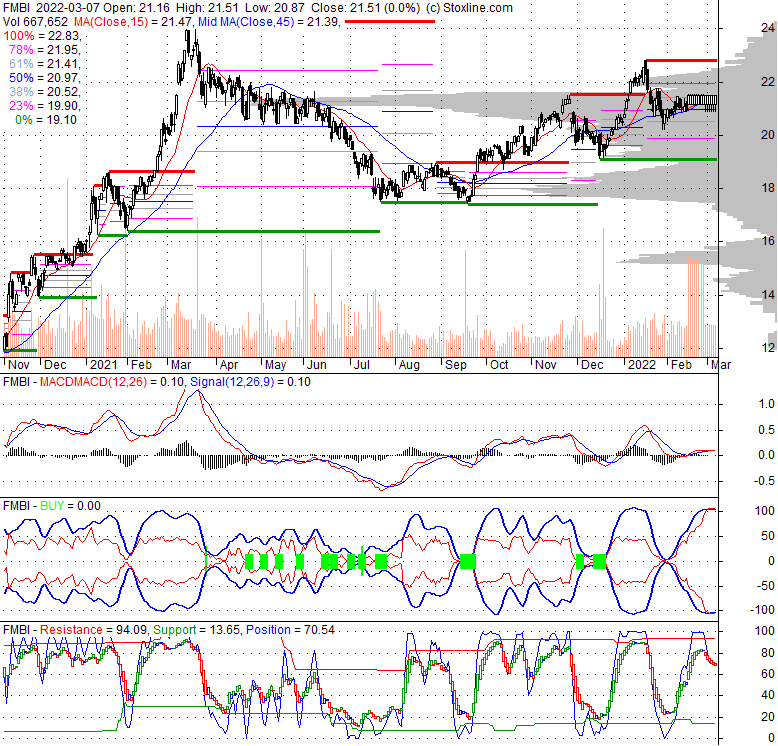Click the 'Mar' label after first 'Feb' on axis
The height and width of the screenshot is (746, 778).
181,365
